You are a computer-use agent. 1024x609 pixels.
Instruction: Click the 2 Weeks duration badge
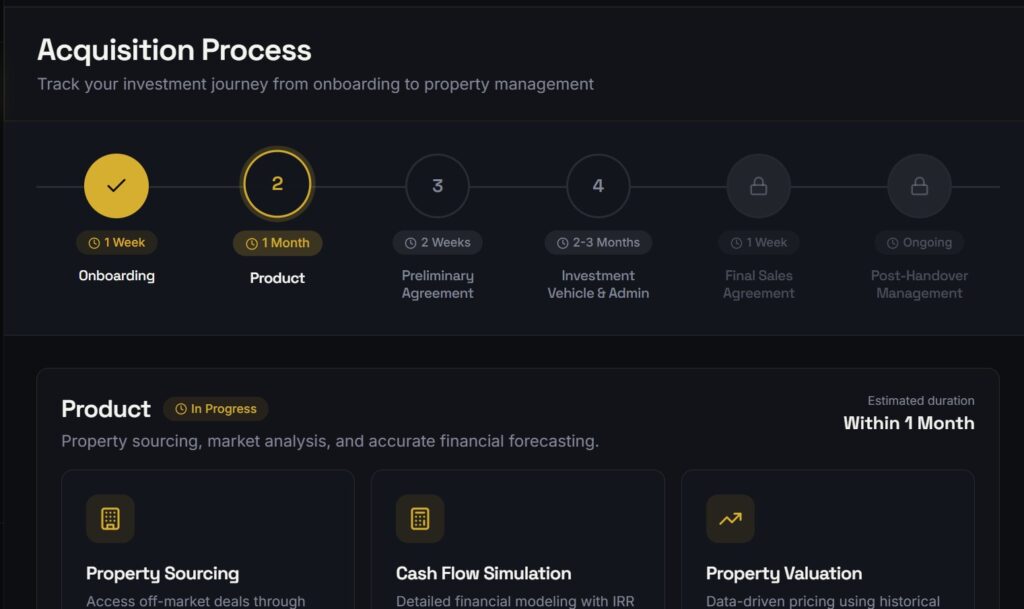[437, 243]
